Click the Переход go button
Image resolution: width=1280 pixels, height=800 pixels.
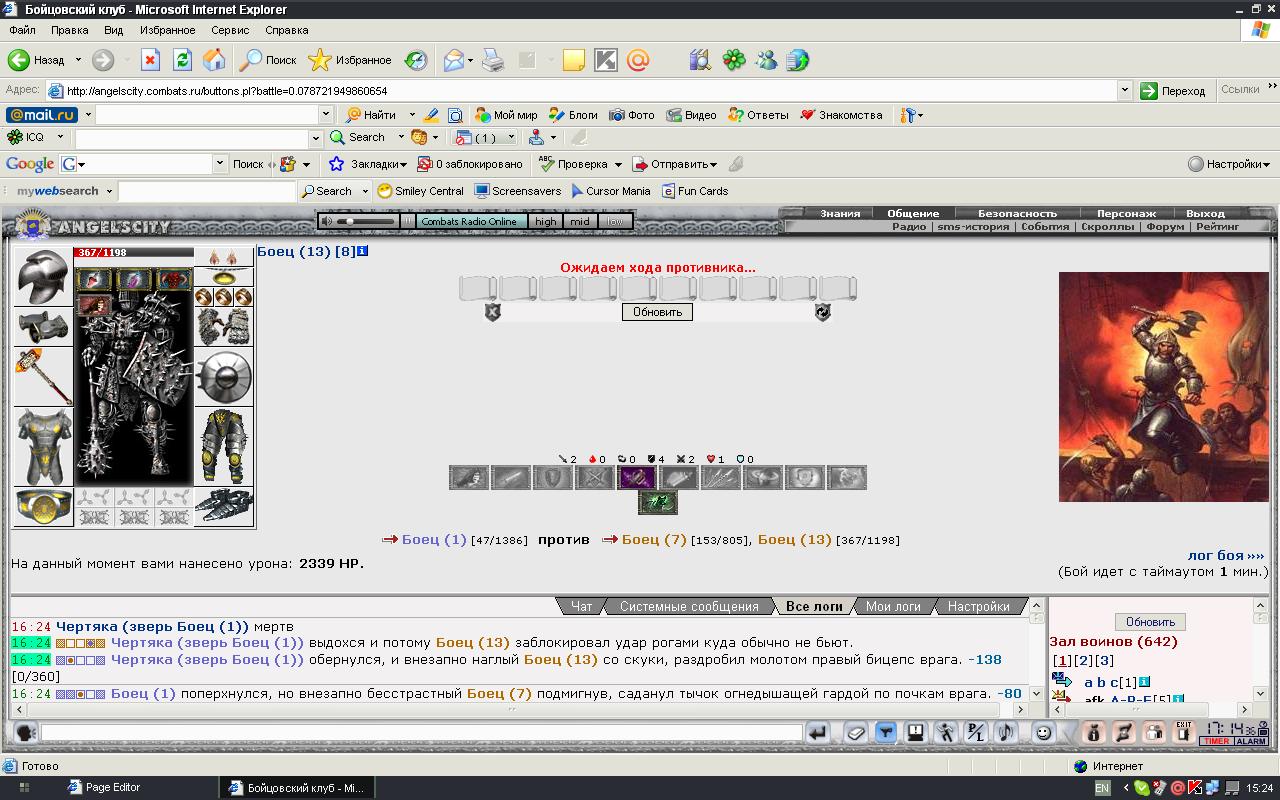[1174, 90]
